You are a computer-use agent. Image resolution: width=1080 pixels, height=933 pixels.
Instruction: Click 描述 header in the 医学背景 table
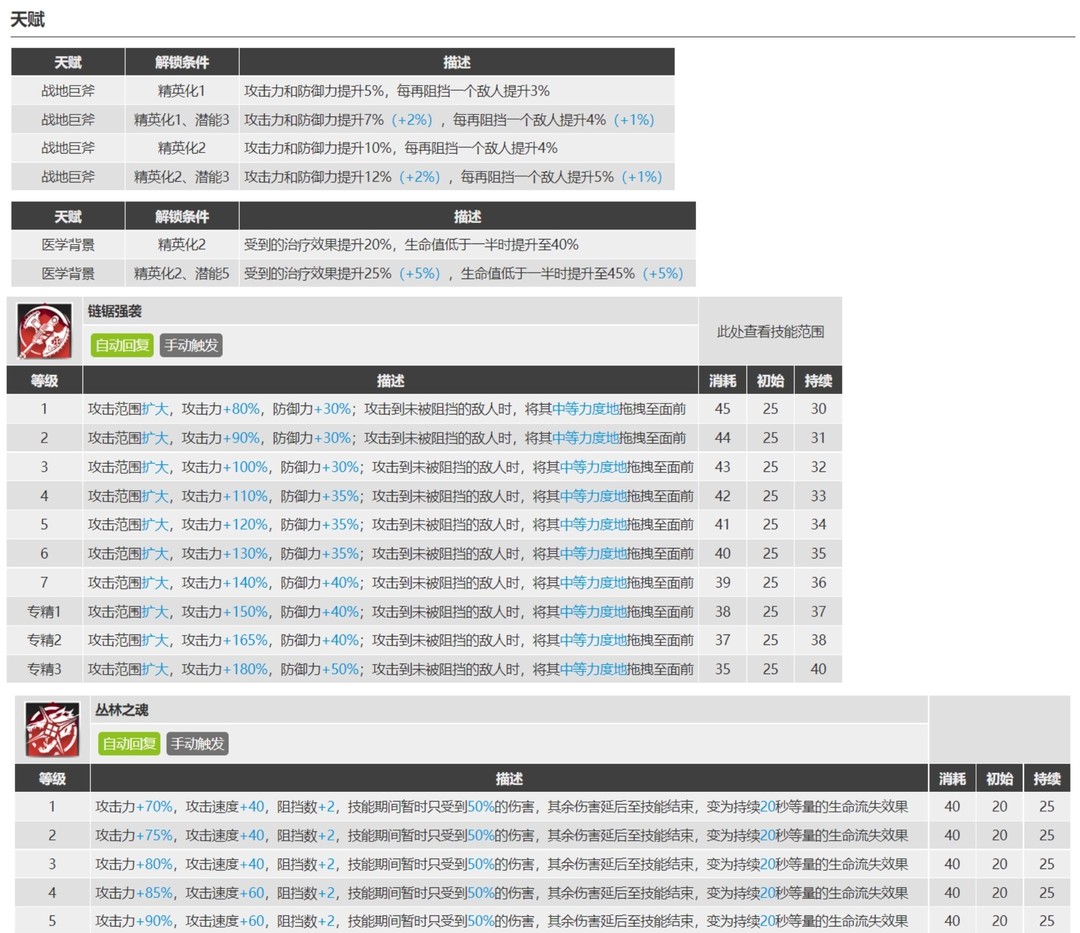click(x=467, y=216)
